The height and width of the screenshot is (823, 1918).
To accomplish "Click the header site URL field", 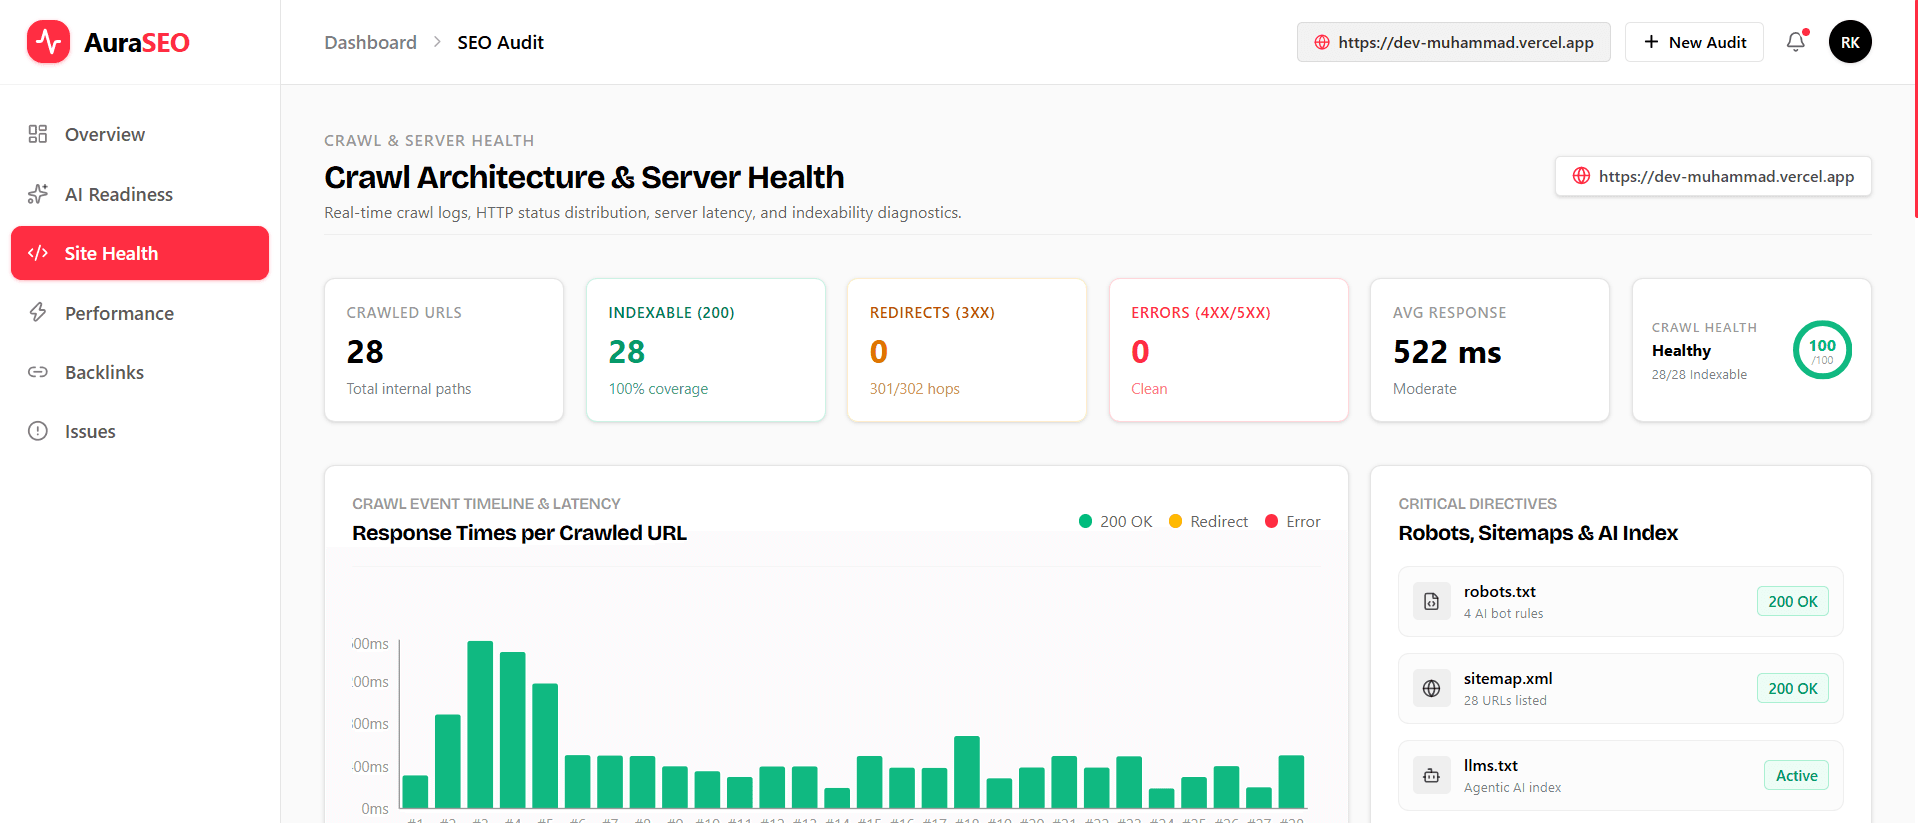I will [1454, 42].
